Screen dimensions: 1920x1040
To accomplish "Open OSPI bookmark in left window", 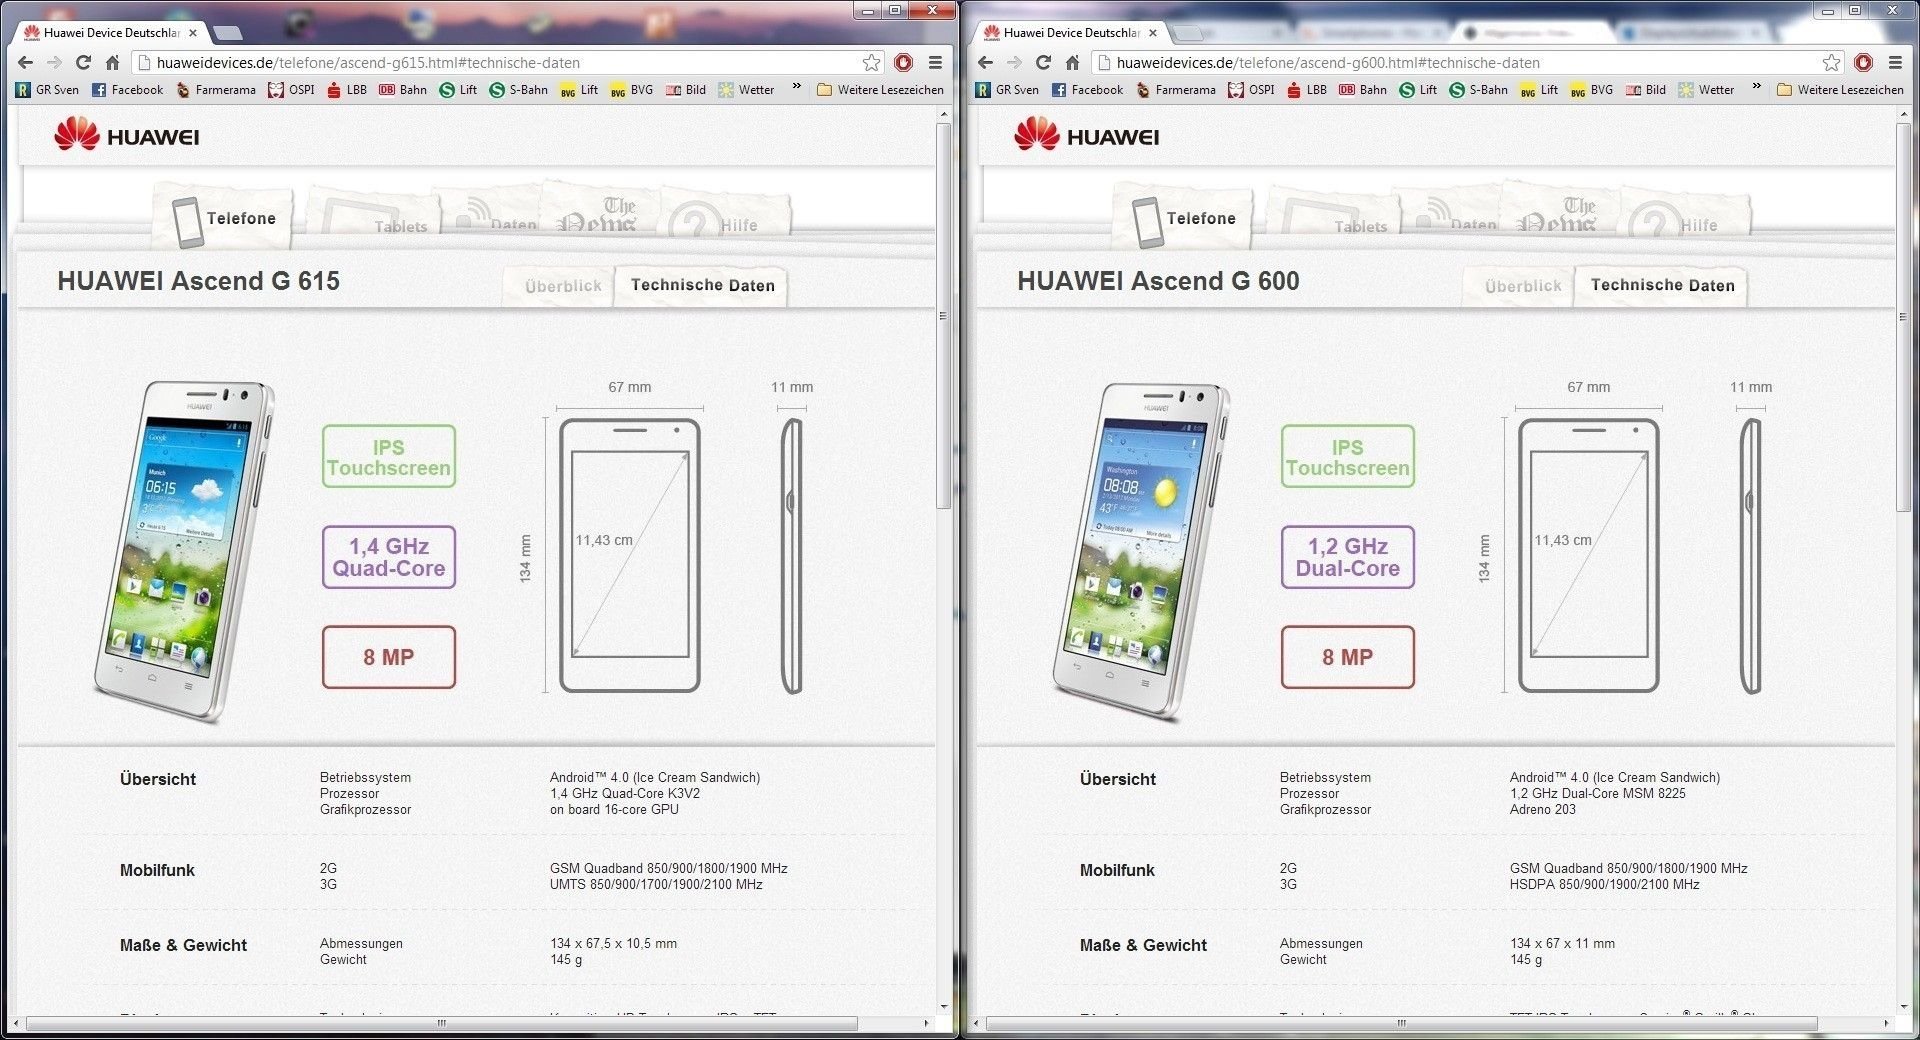I will coord(291,90).
